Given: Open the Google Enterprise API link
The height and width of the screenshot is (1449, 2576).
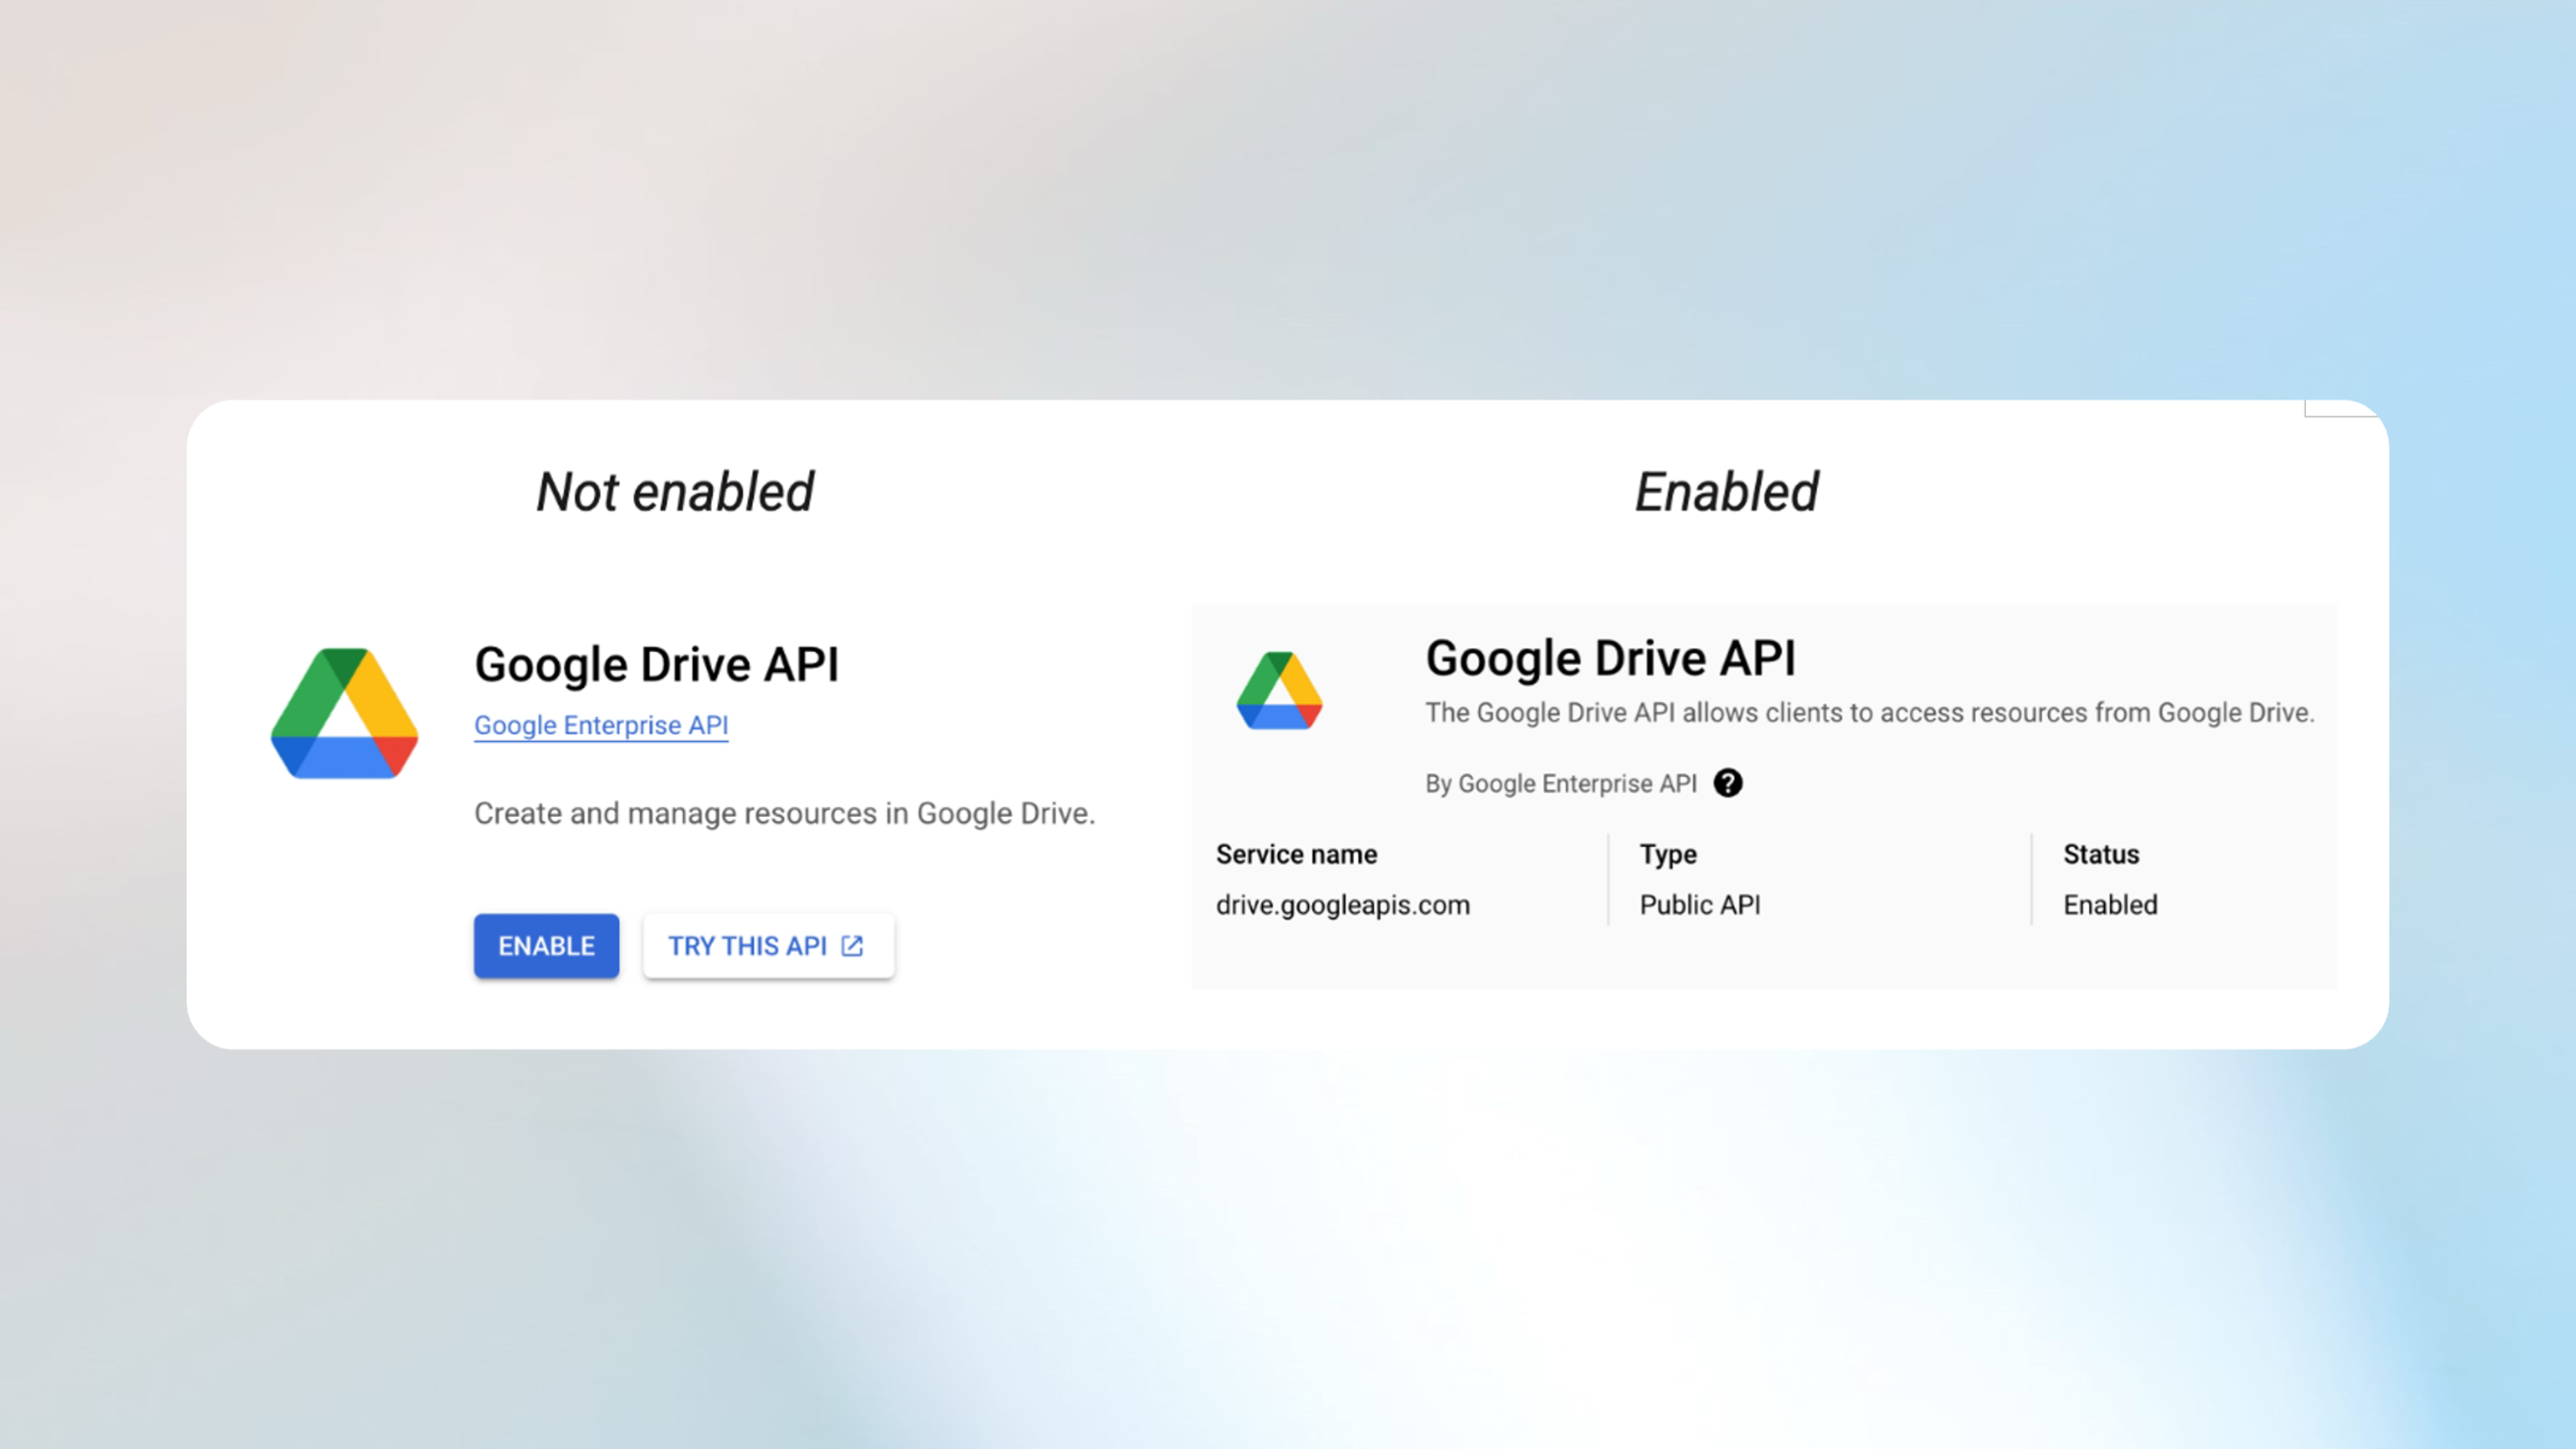Looking at the screenshot, I should (601, 725).
